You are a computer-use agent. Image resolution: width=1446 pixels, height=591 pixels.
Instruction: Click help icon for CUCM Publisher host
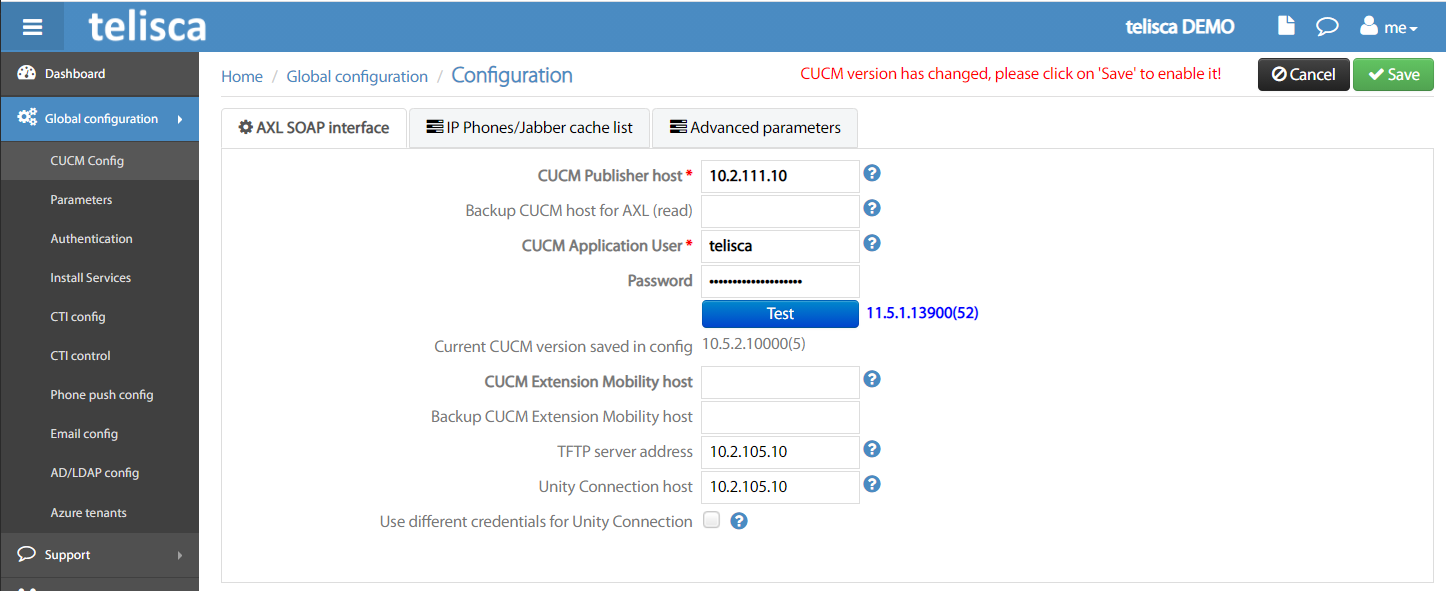872,174
